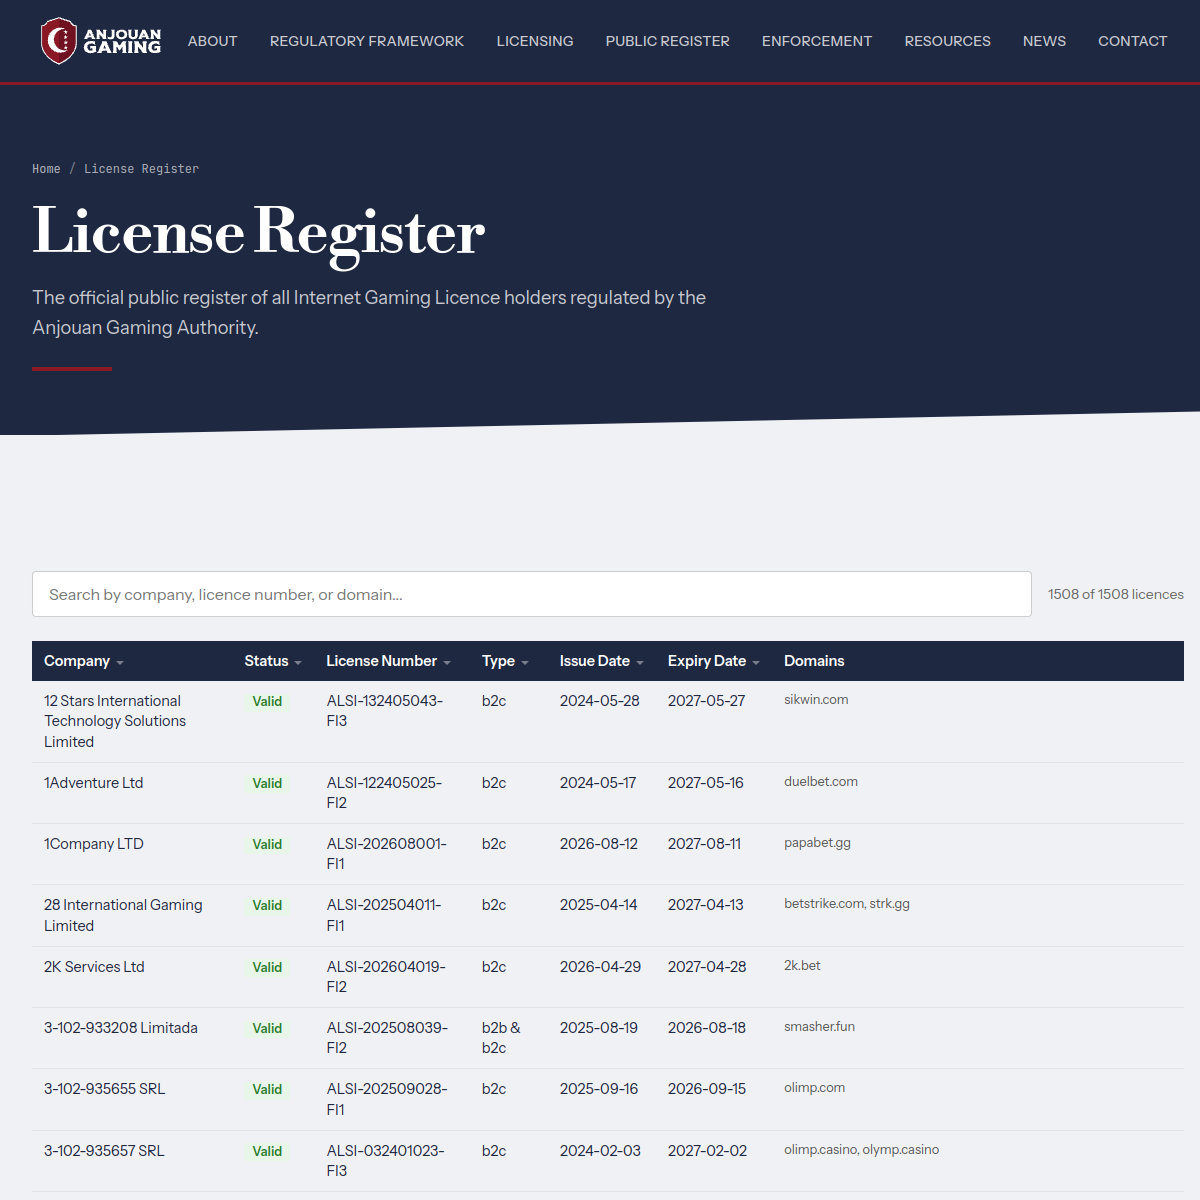Click company 3-102-933208 Limitada
This screenshot has height=1200, width=1200.
pyautogui.click(x=121, y=1028)
